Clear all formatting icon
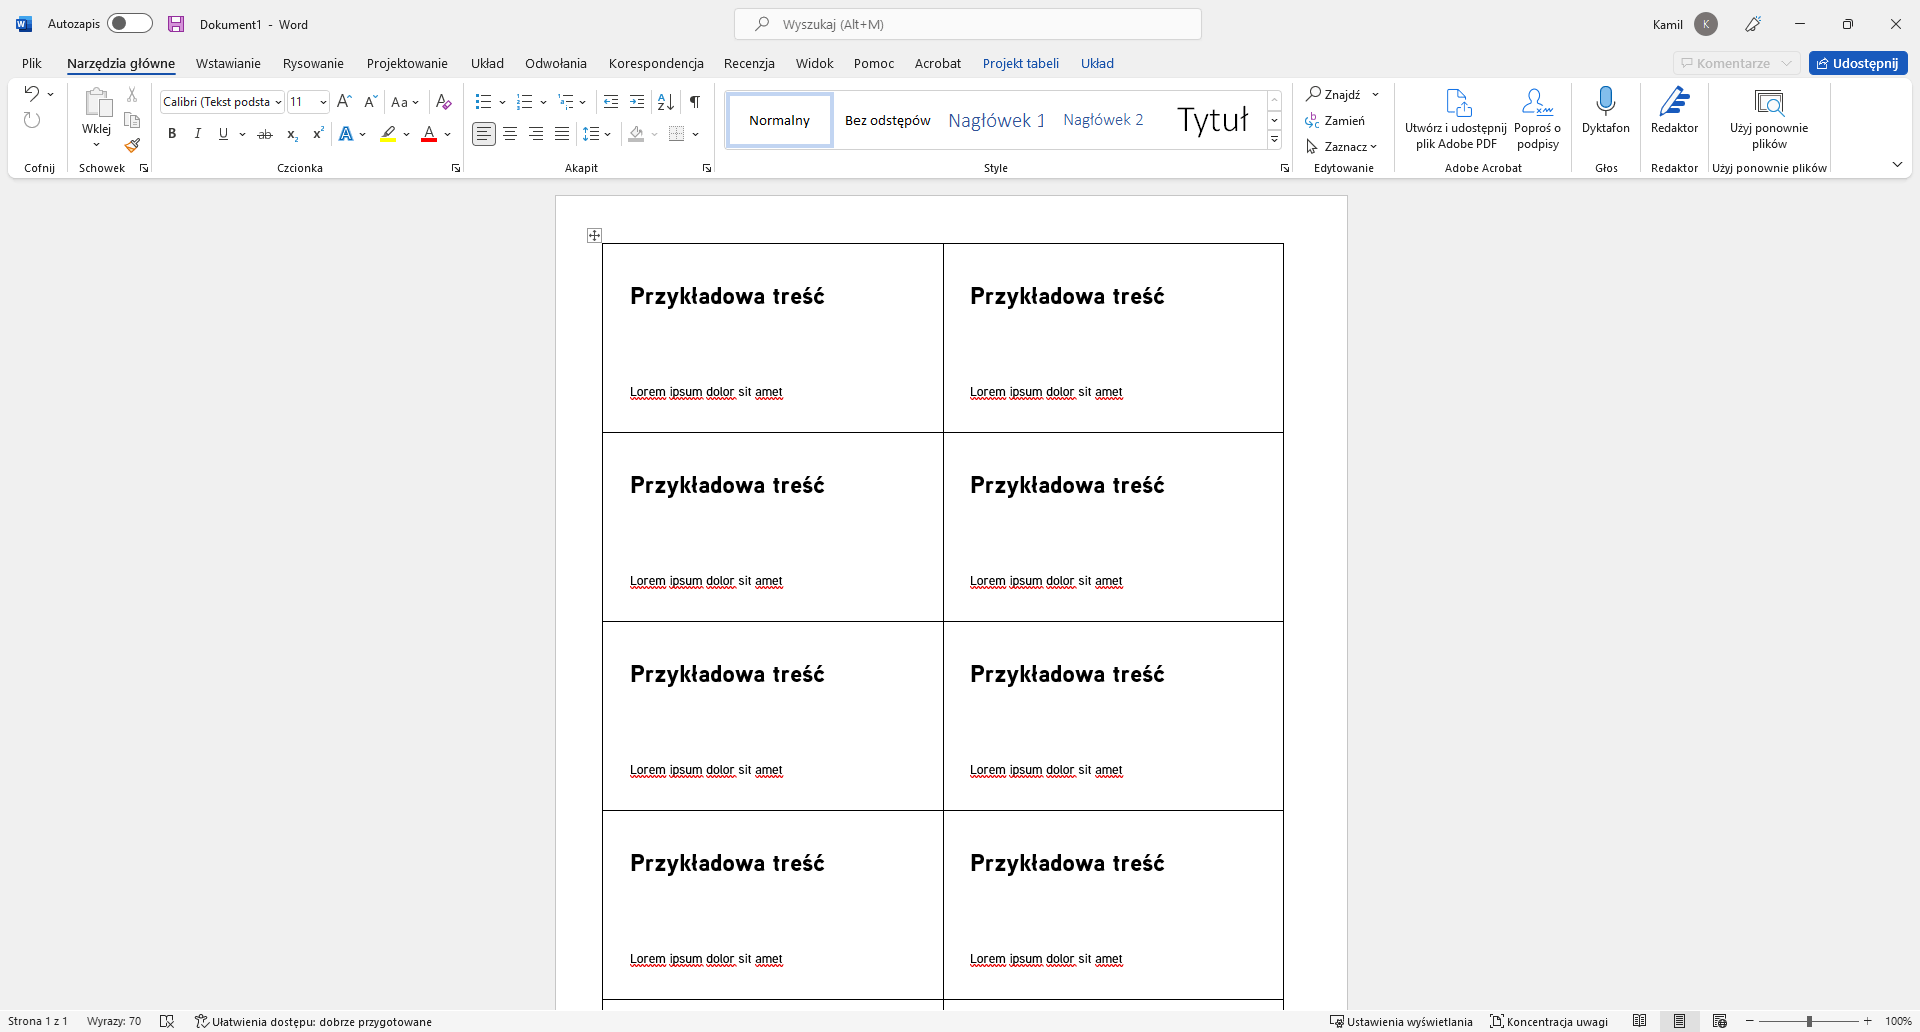The width and height of the screenshot is (1920, 1032). 444,102
